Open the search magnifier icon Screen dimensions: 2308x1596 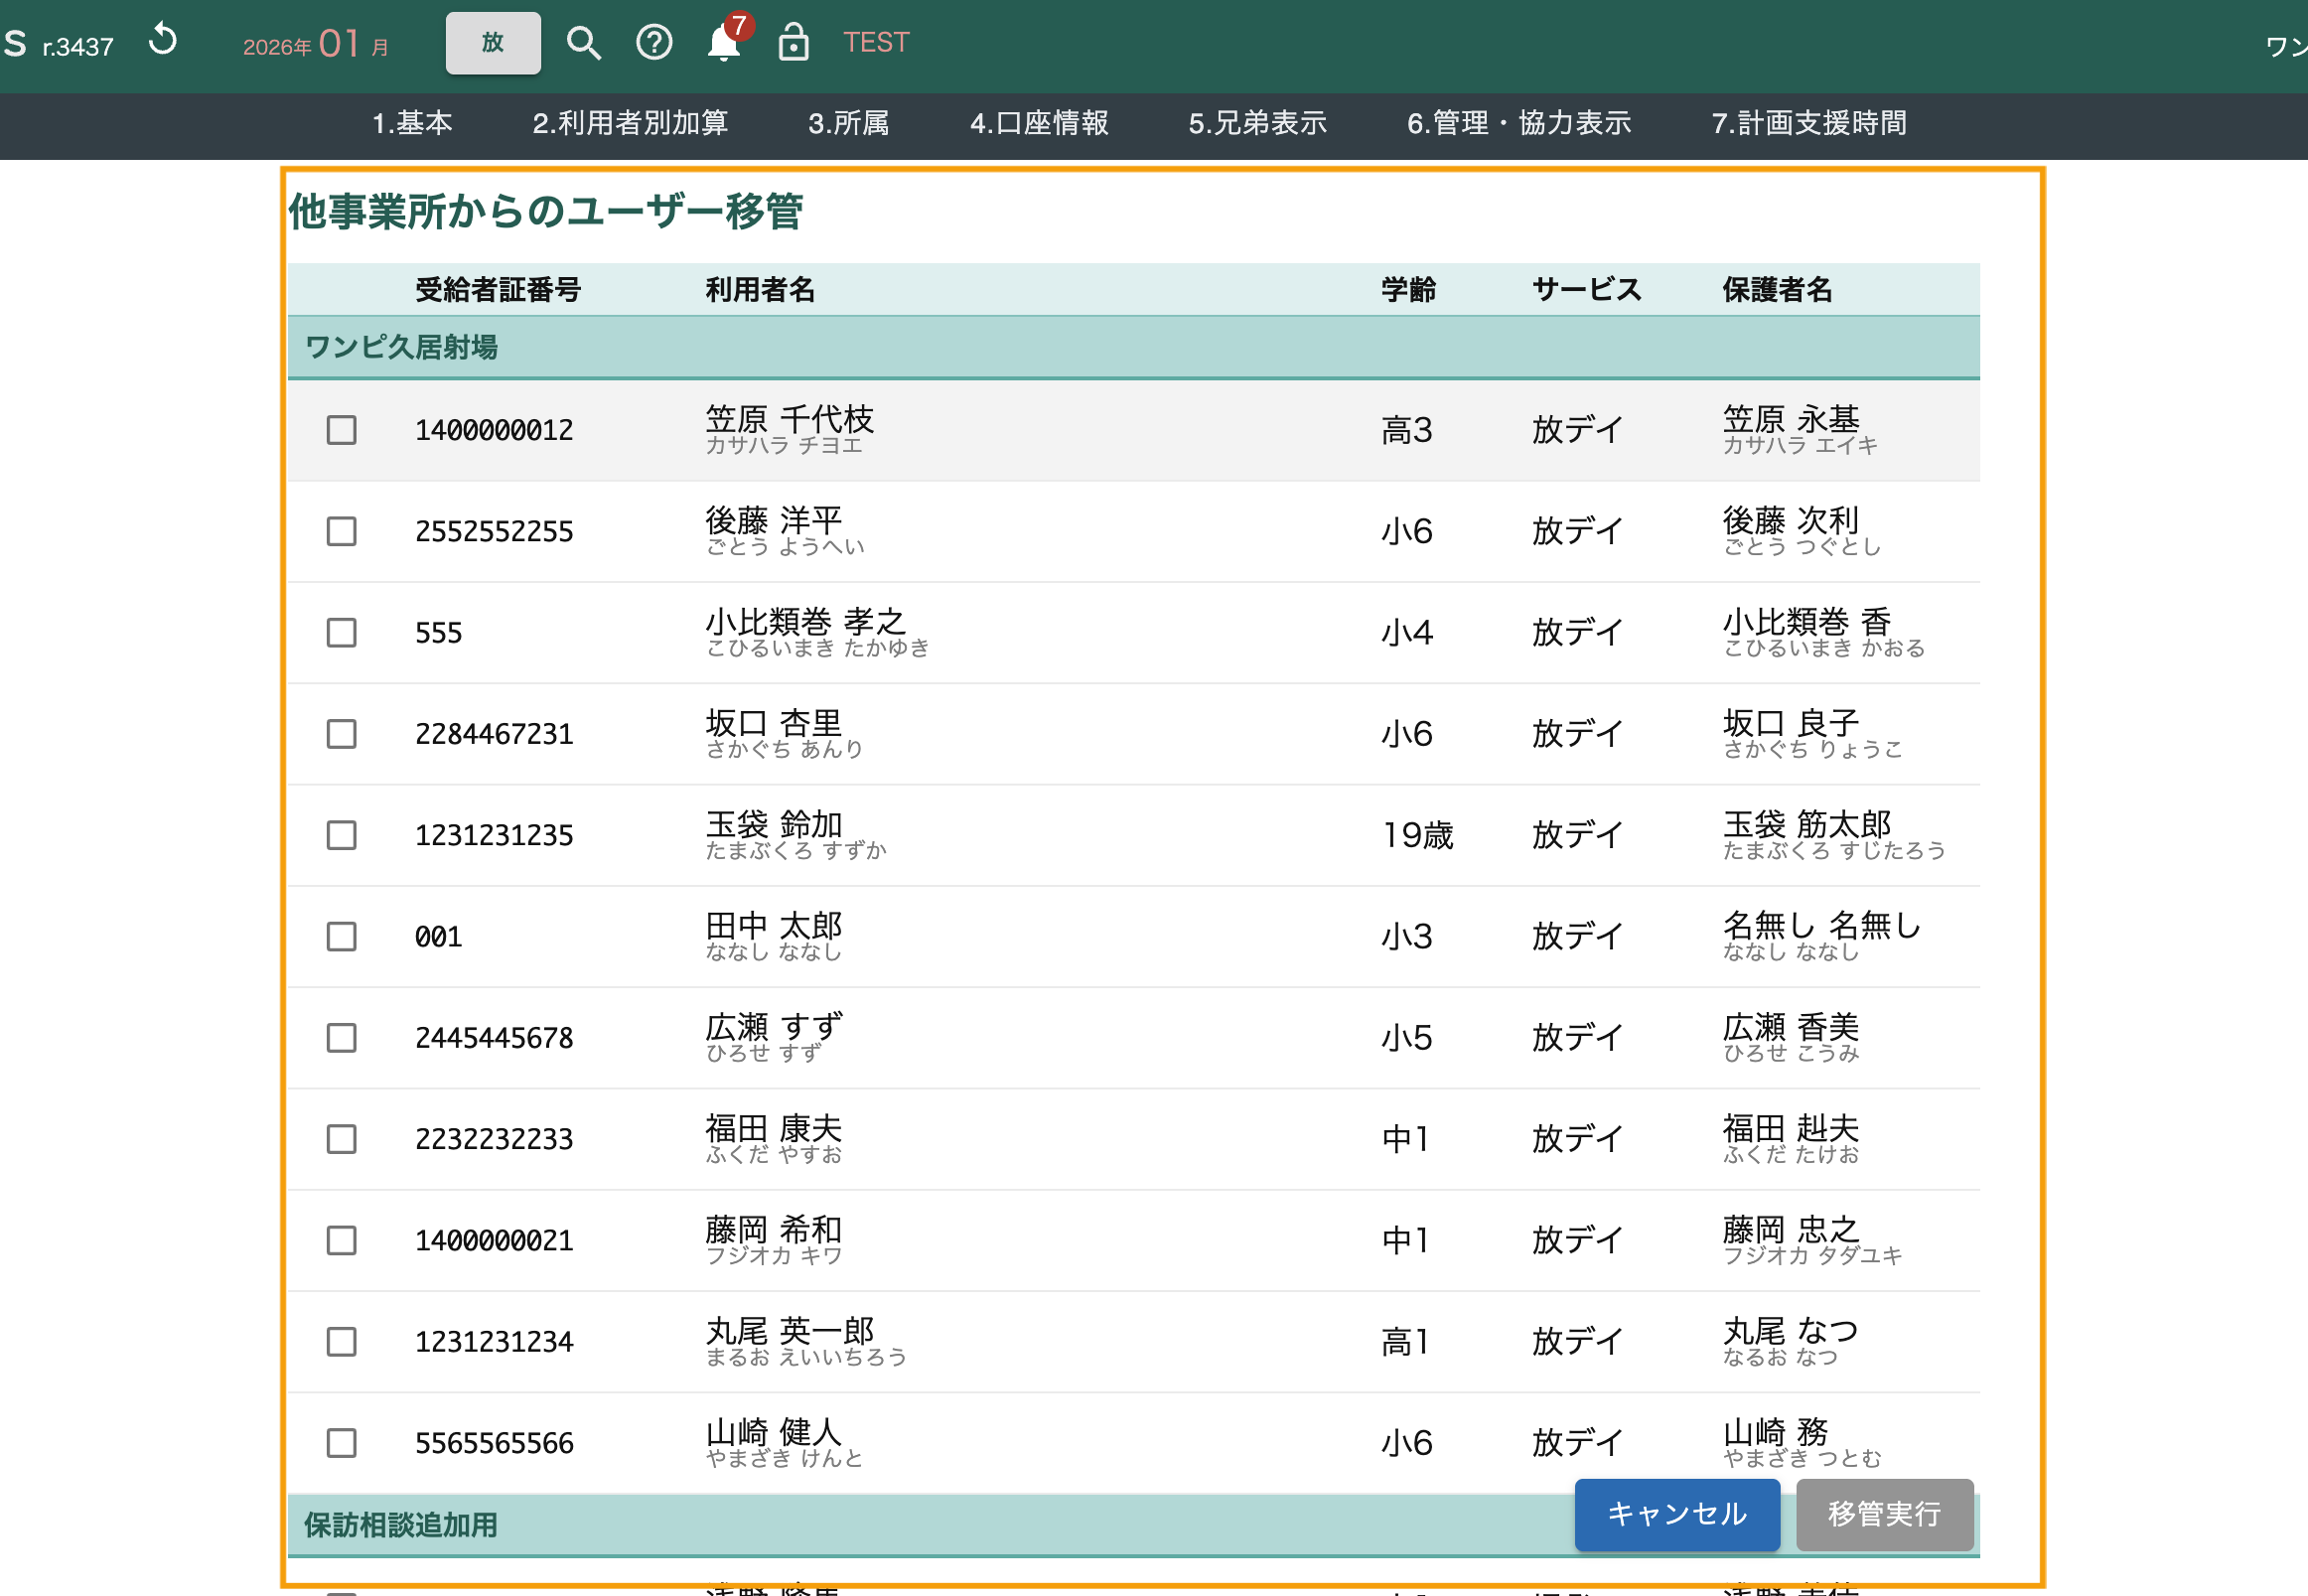(583, 43)
